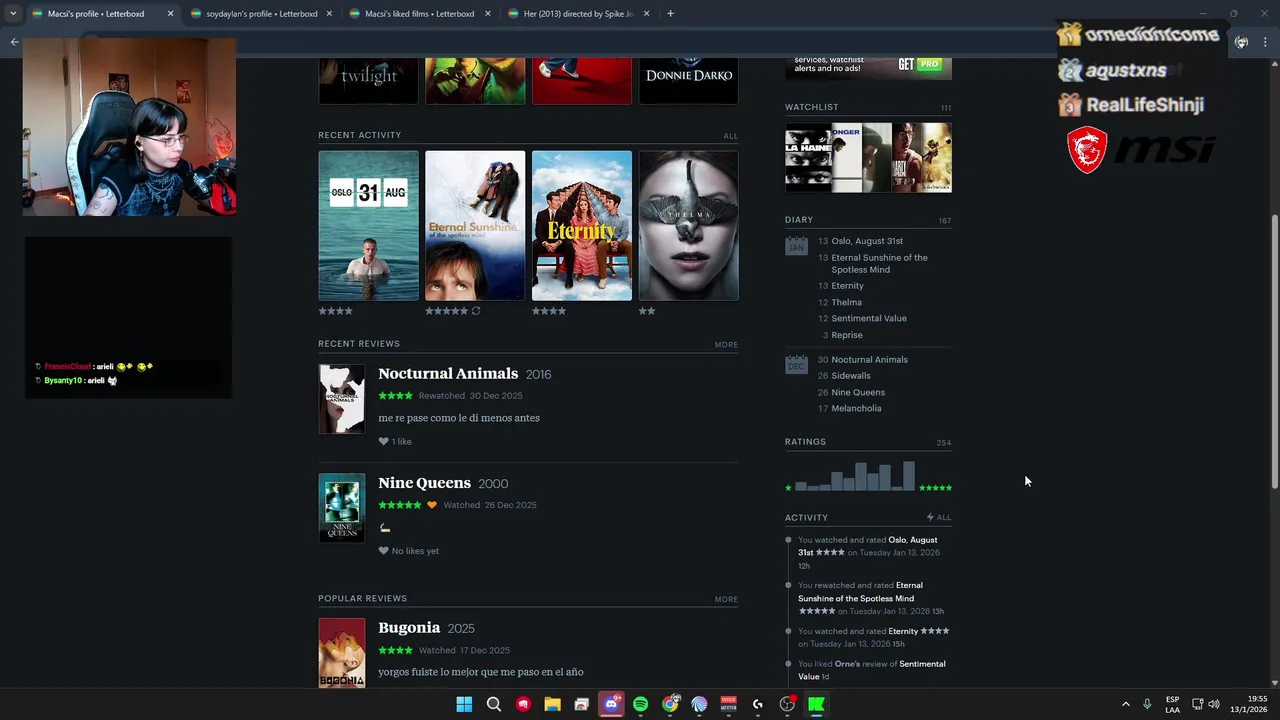
Task: Click the ESP LAA language indicator
Action: [1173, 704]
